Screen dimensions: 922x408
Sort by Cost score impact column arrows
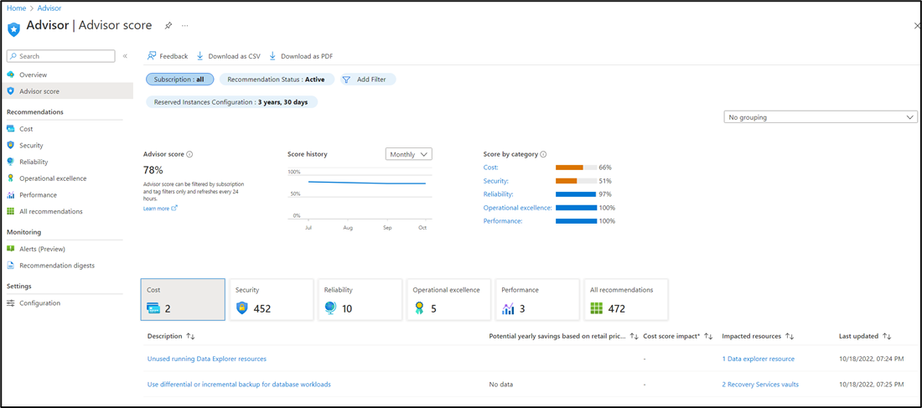(708, 336)
